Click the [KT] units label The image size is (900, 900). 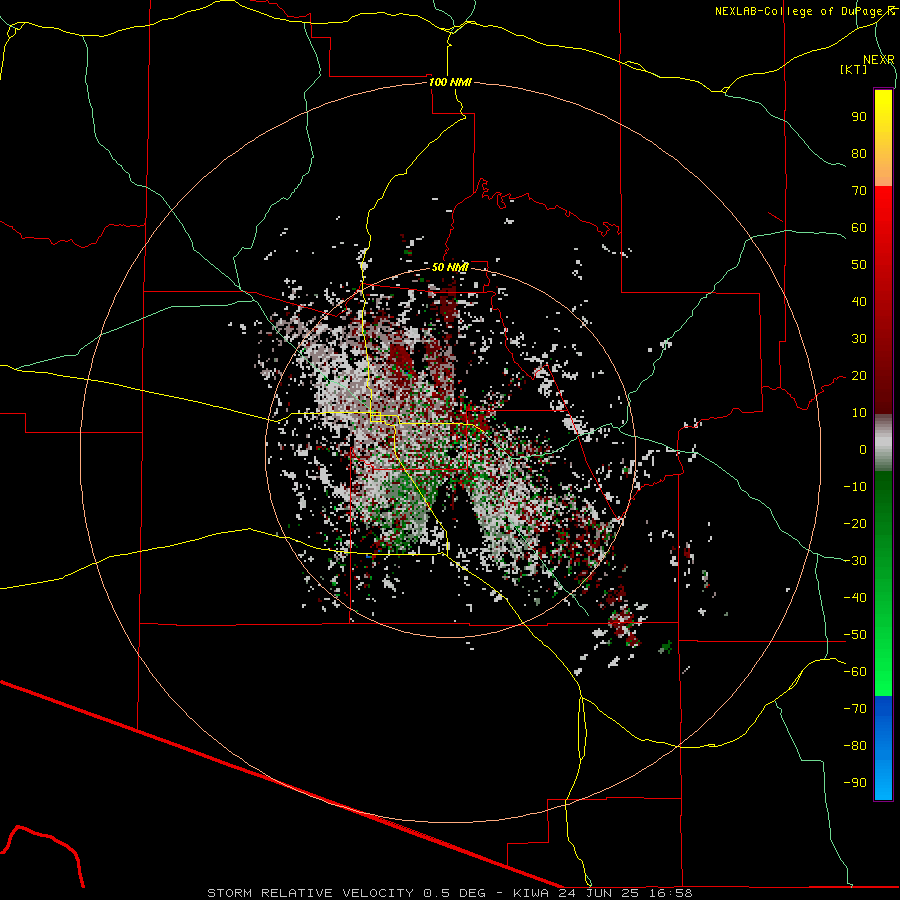(854, 69)
